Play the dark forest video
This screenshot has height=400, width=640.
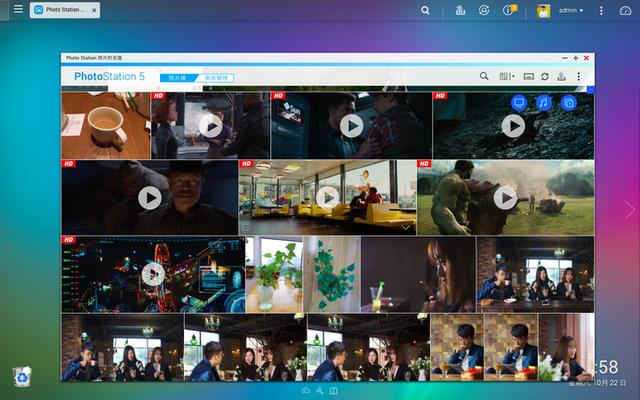coord(513,126)
